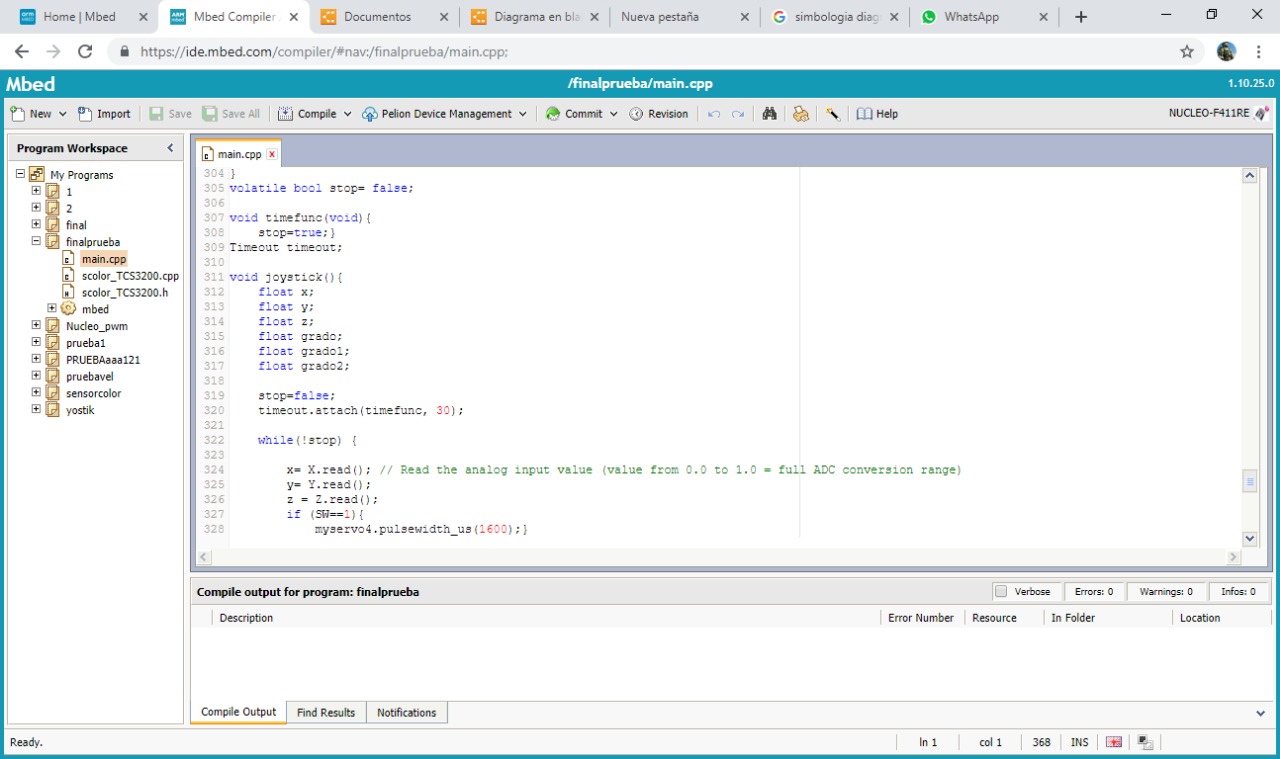
Task: Click the mbed library gear icon
Action: 68,309
